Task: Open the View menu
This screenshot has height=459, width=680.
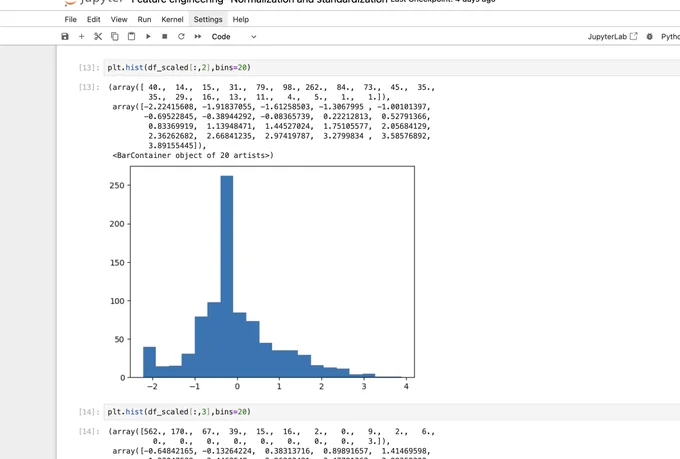Action: click(x=119, y=20)
